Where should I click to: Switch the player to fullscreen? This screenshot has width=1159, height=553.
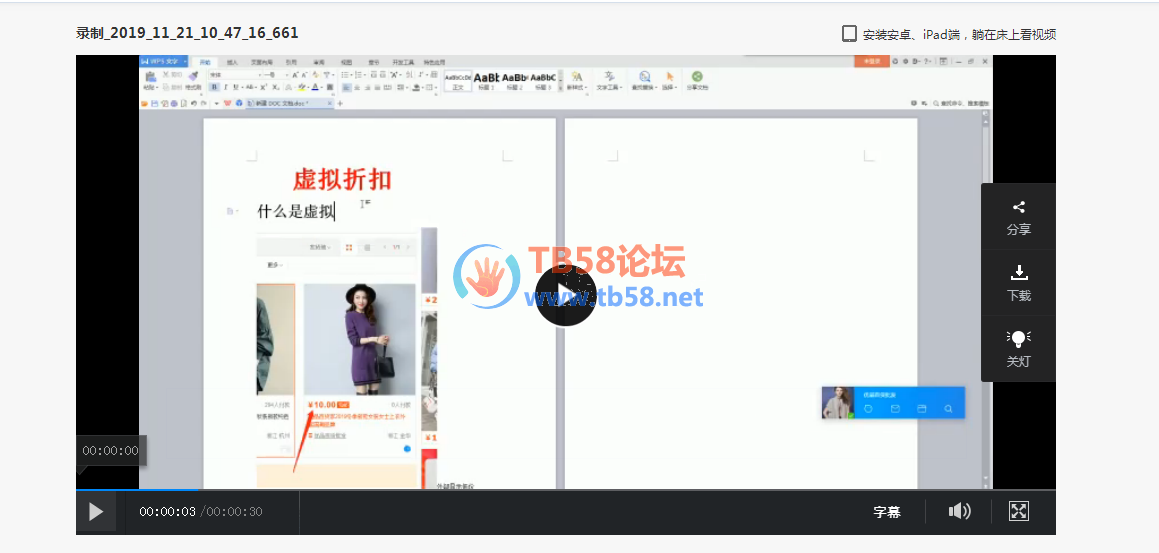point(1019,511)
